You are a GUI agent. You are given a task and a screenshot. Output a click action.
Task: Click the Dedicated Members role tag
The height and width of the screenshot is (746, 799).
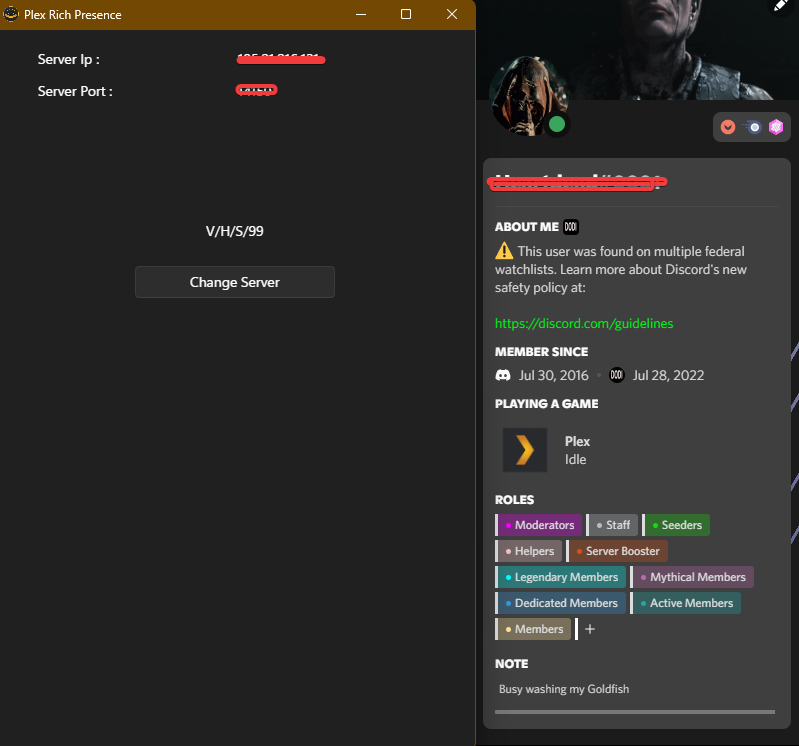coord(561,603)
